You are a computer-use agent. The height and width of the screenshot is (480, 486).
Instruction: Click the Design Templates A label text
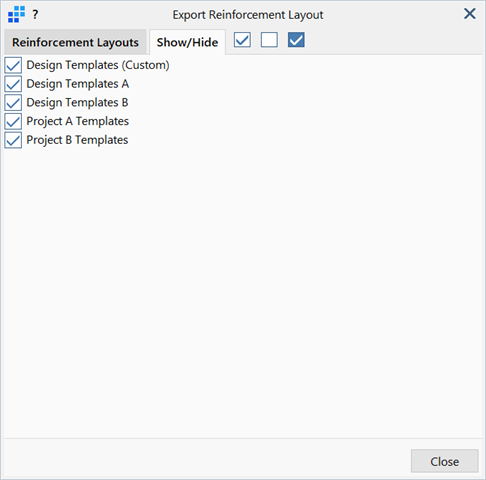pyautogui.click(x=78, y=84)
